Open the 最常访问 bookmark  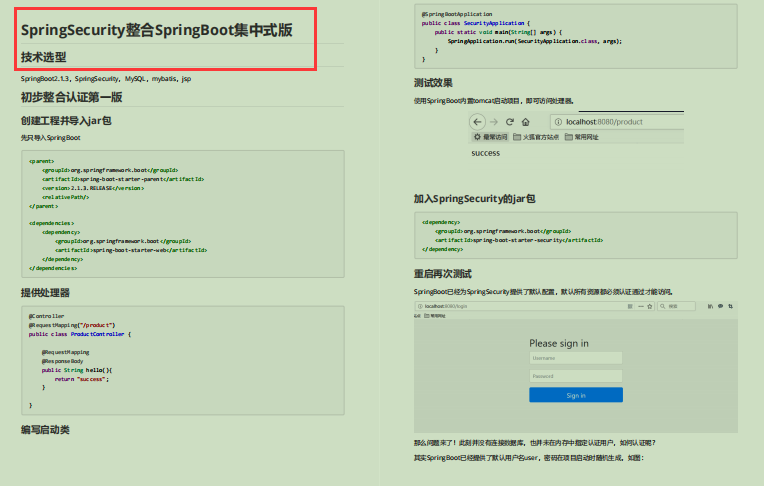pos(490,137)
